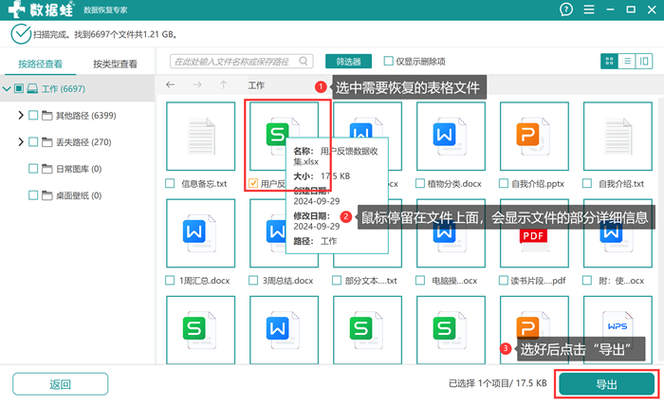Click the 部分文本 txt file name
Screen dimensions: 664x406
[x=371, y=281]
